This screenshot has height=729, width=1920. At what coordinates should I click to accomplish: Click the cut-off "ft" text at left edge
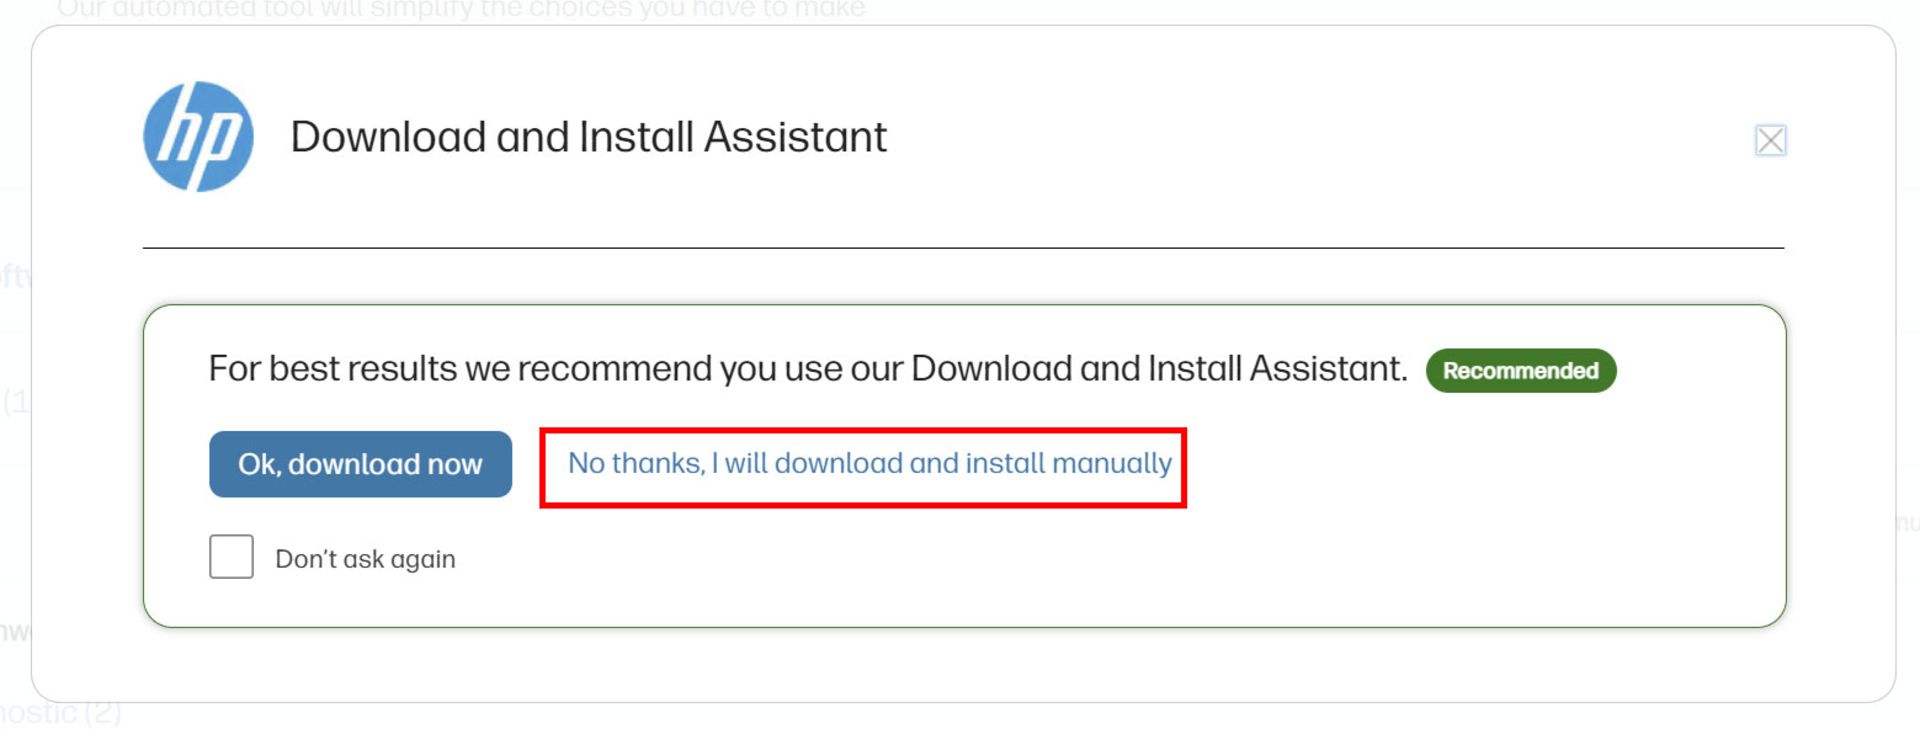(x=14, y=276)
